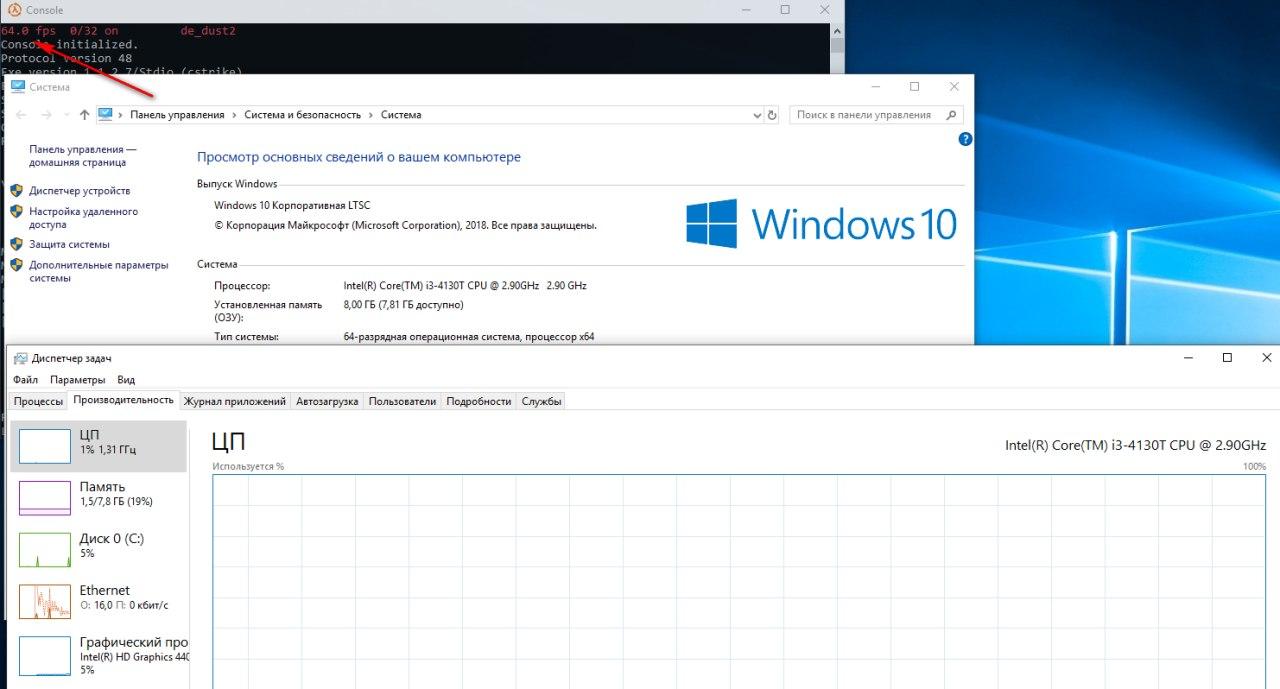Image resolution: width=1280 pixels, height=689 pixels.
Task: Open Панель управления — домашняя страница link
Action: tap(83, 155)
